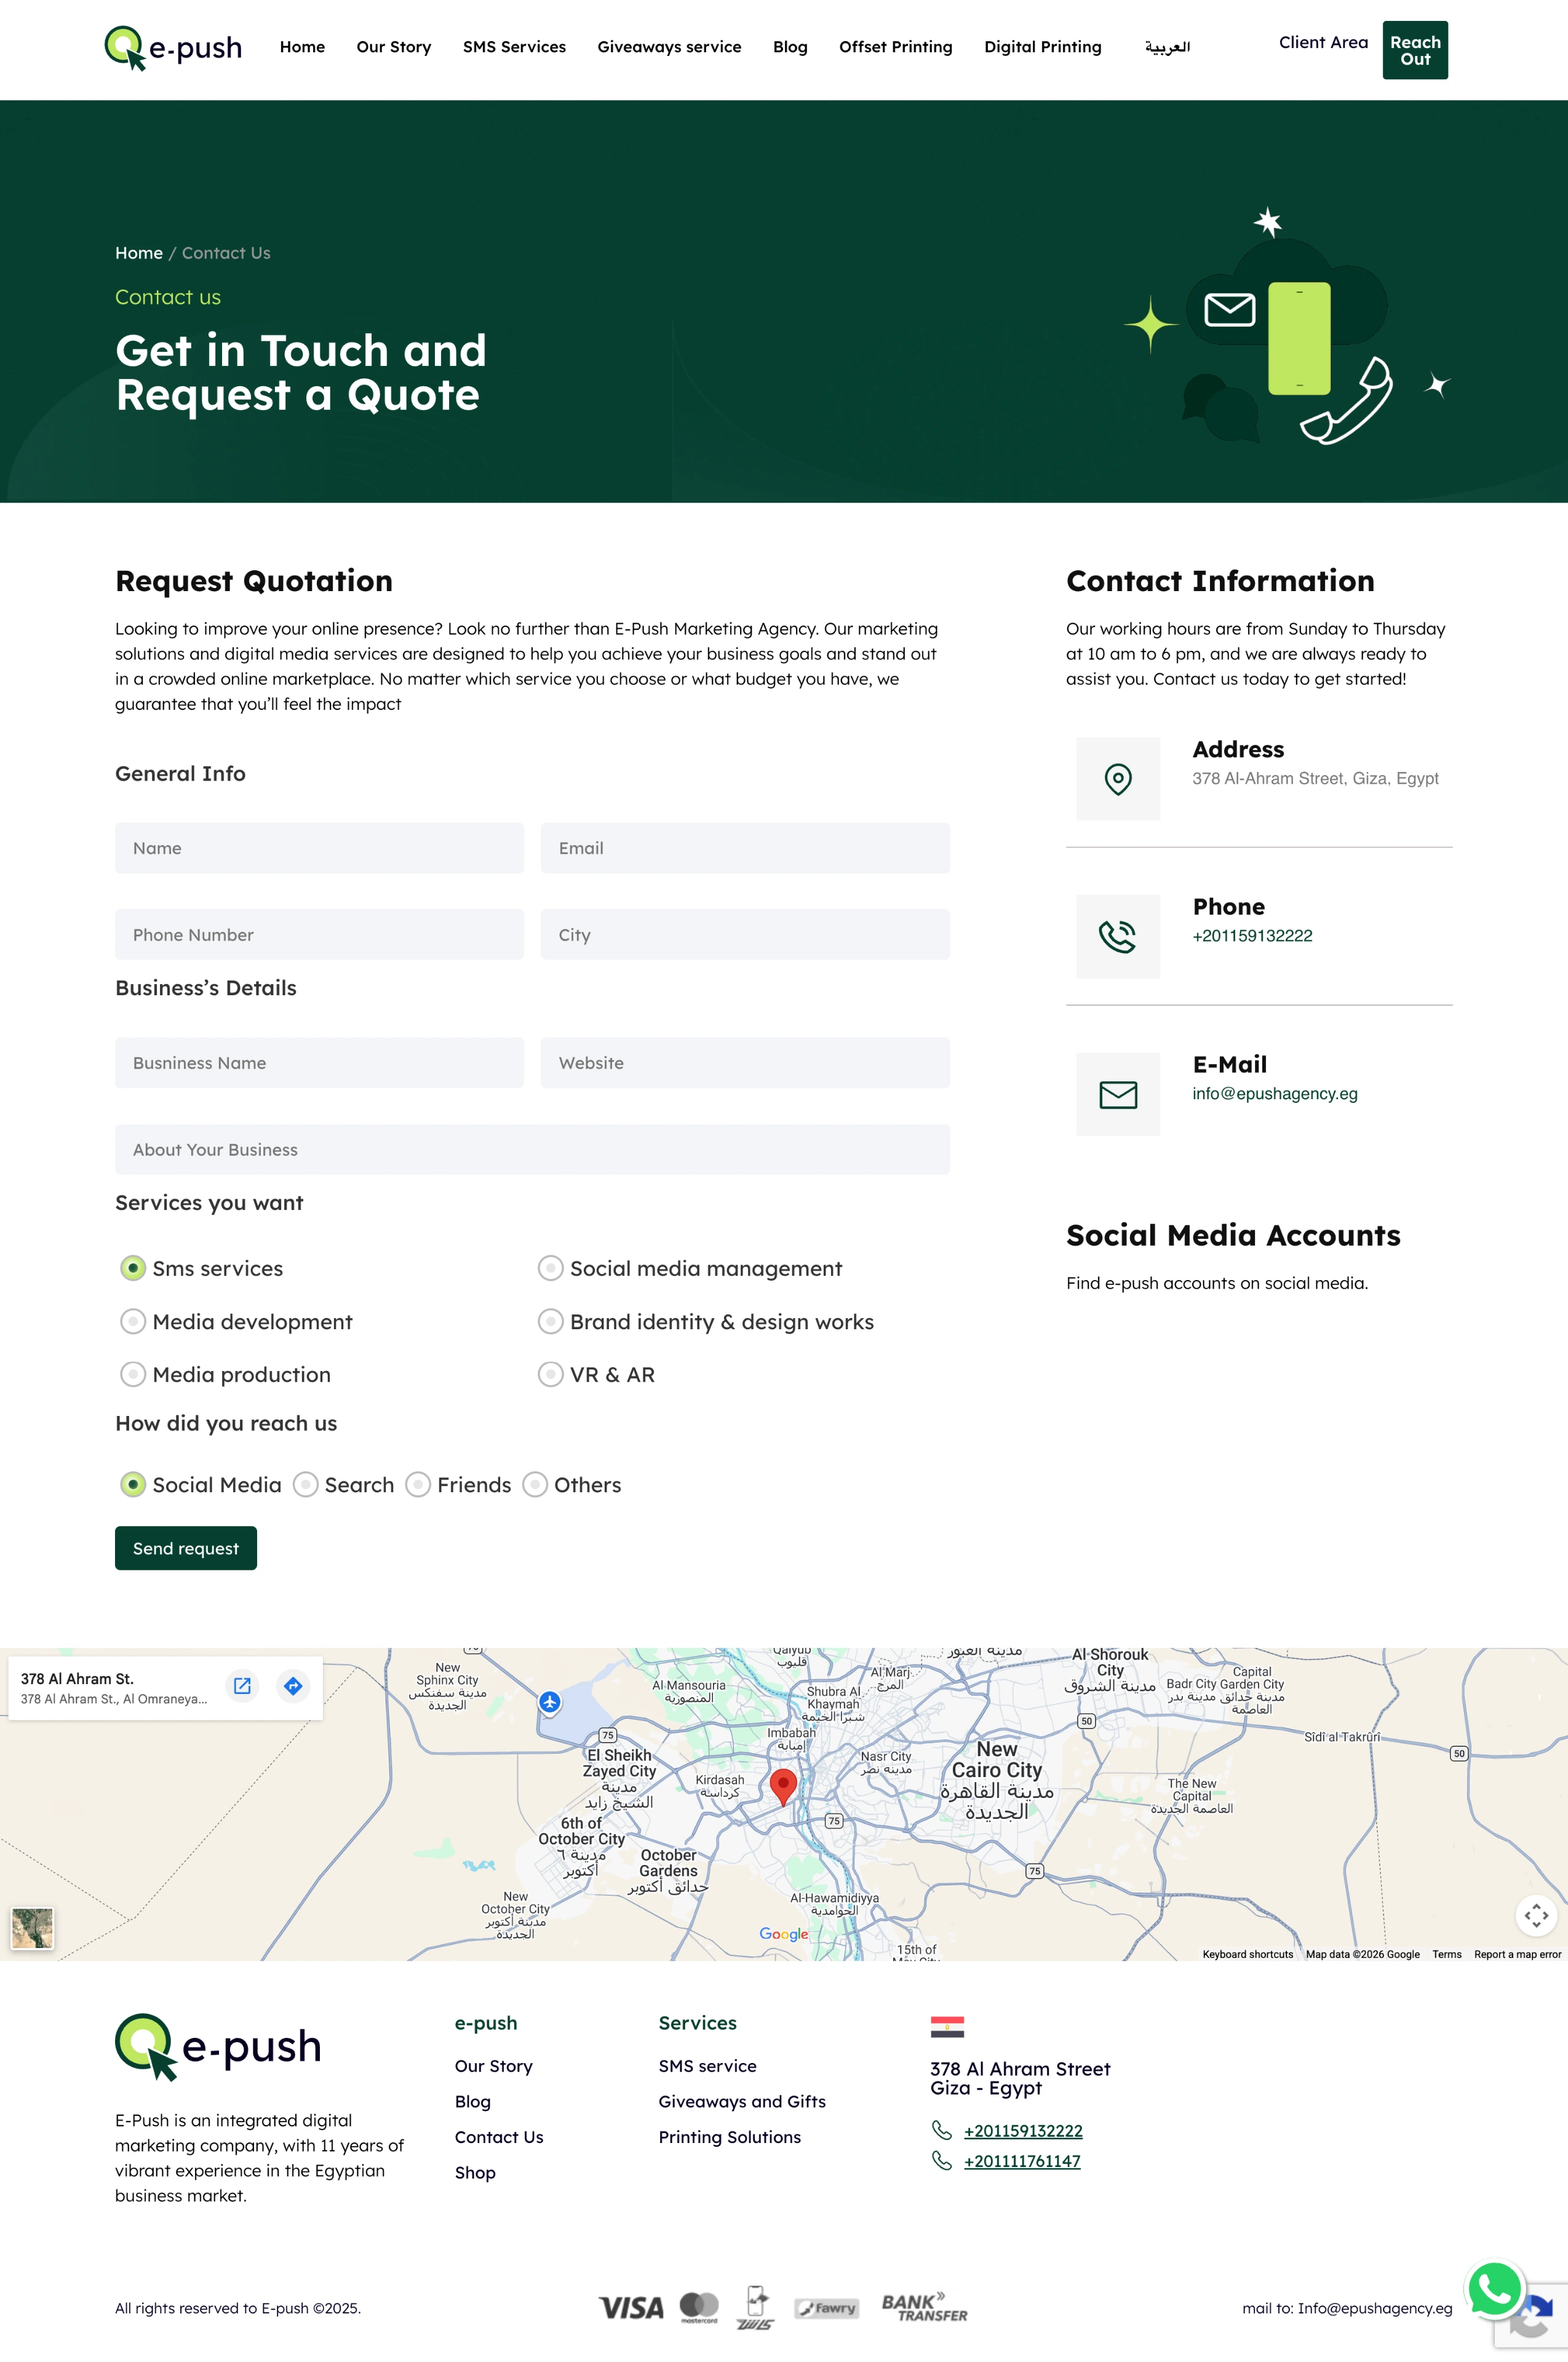This screenshot has height=2362, width=1568.
Task: Click the Egypt flag icon in footer
Action: [947, 2027]
